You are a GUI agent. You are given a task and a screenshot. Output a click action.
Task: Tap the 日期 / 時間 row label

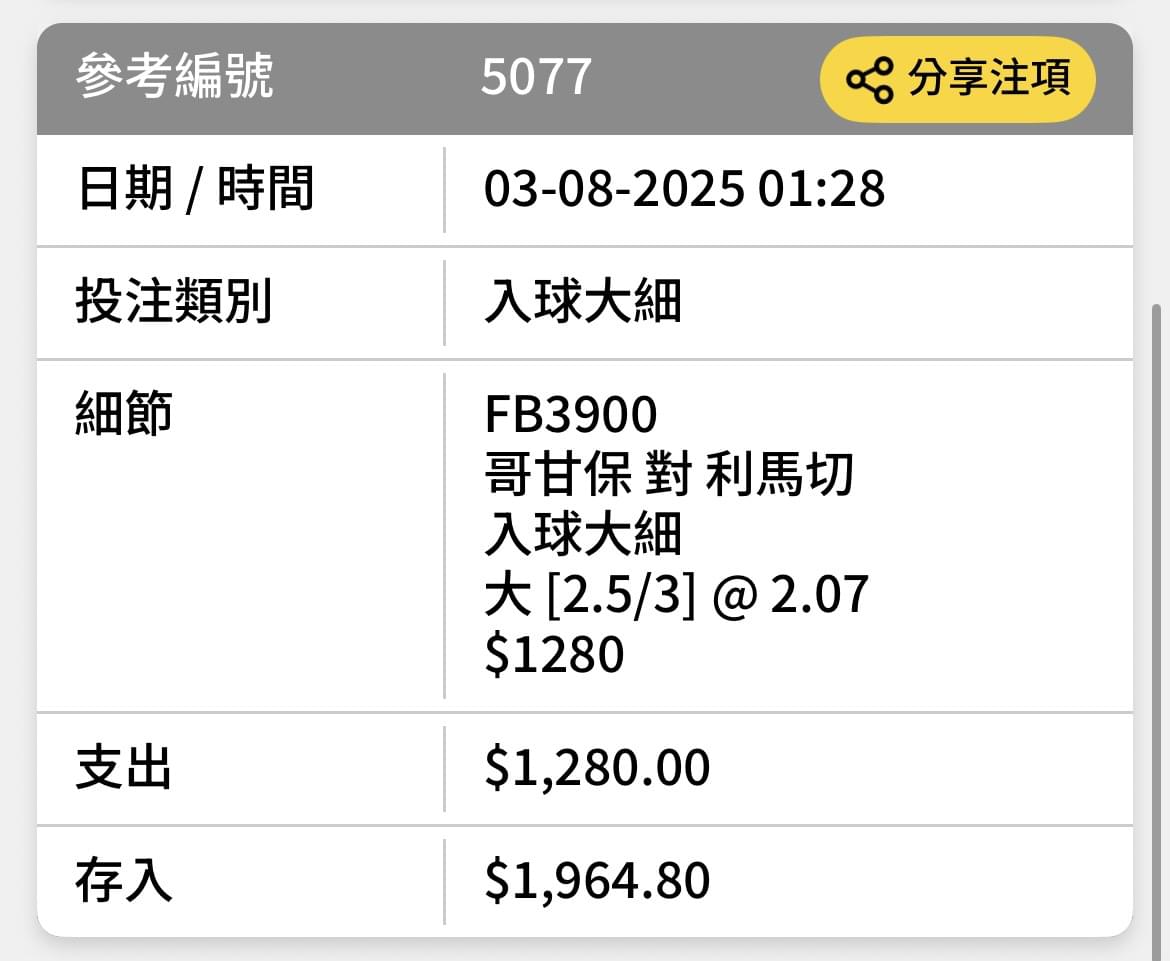click(194, 188)
